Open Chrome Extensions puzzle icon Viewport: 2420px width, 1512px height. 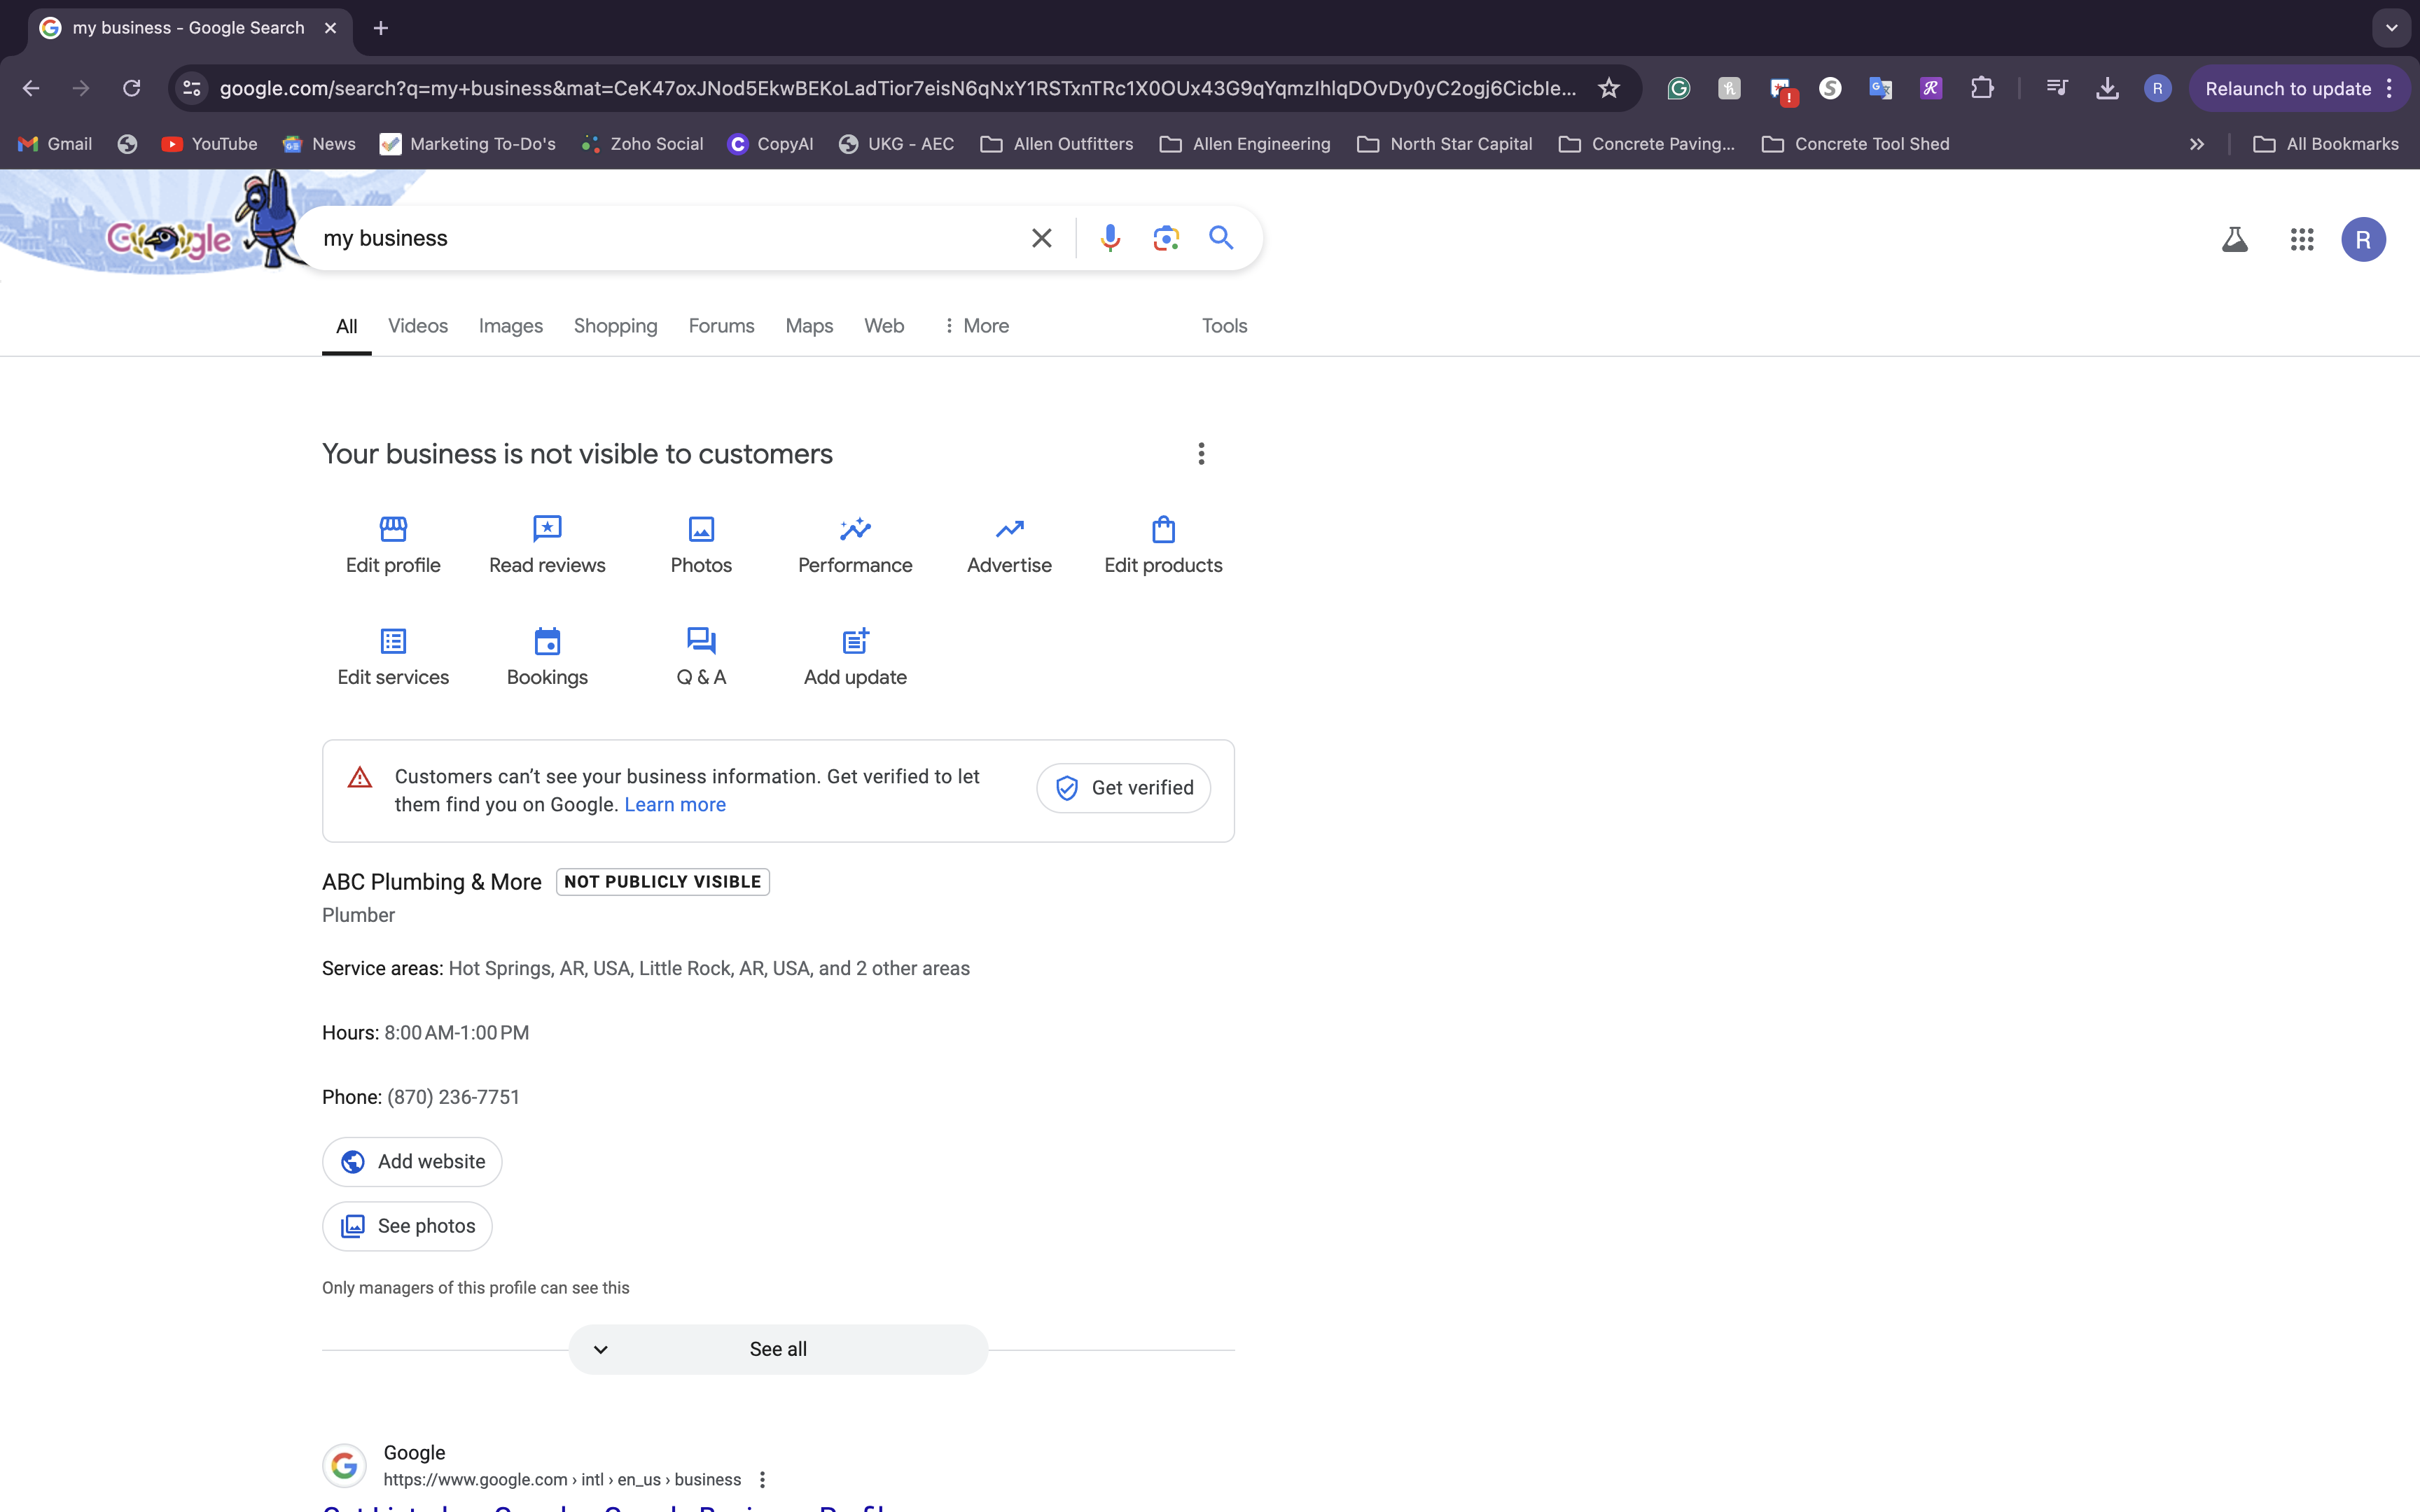(x=1982, y=88)
